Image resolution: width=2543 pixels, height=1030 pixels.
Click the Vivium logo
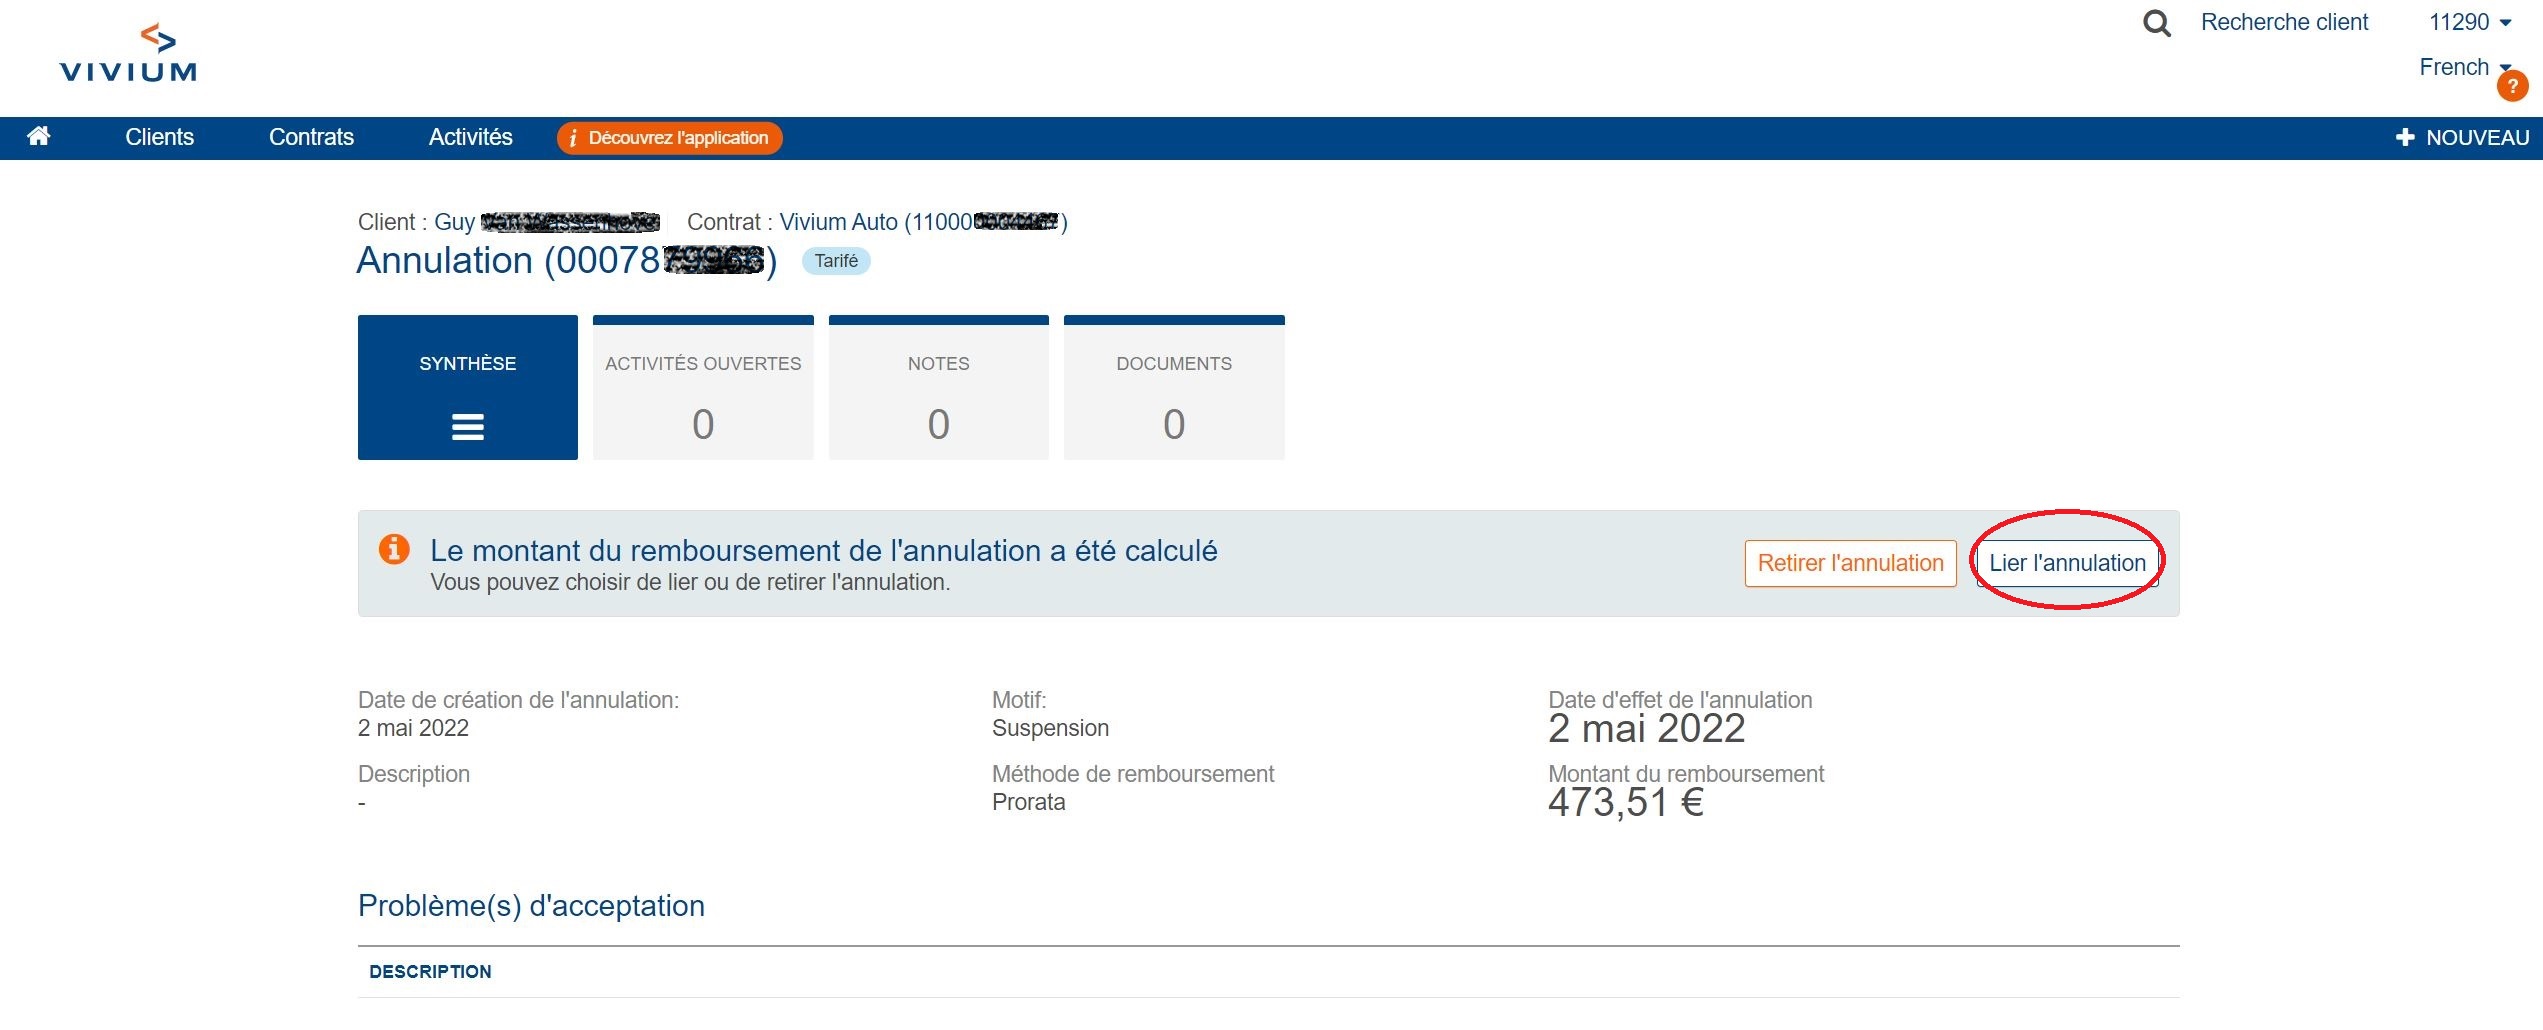[x=128, y=53]
